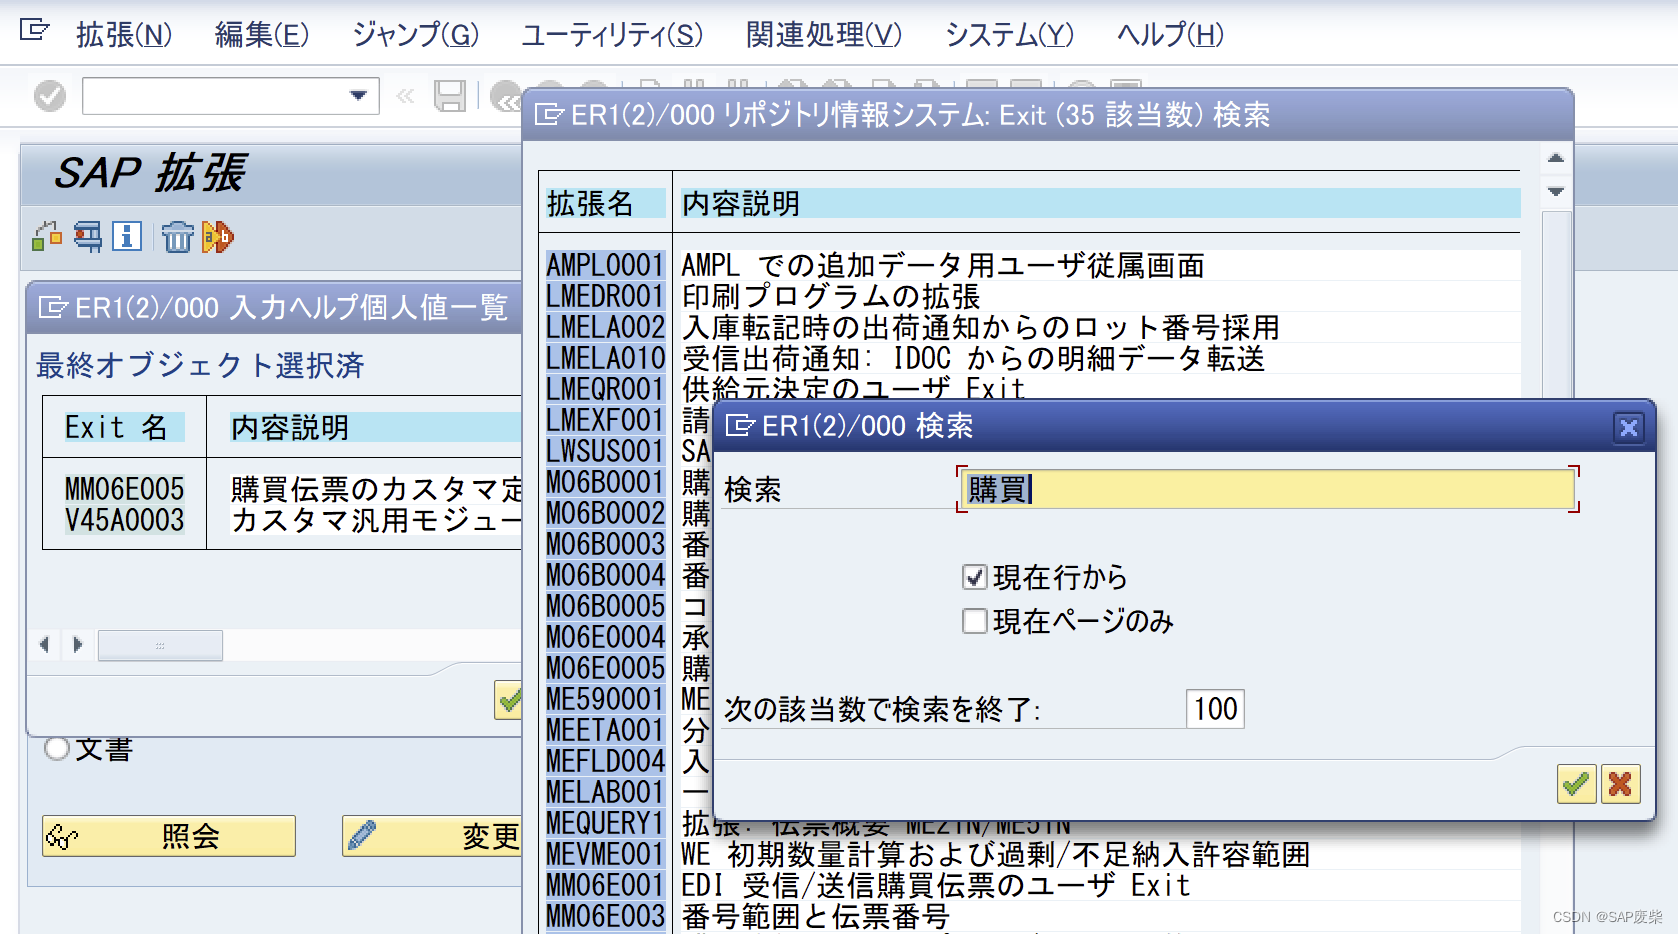
Task: Click the 検索 input field containing 購買
Action: coord(1267,489)
